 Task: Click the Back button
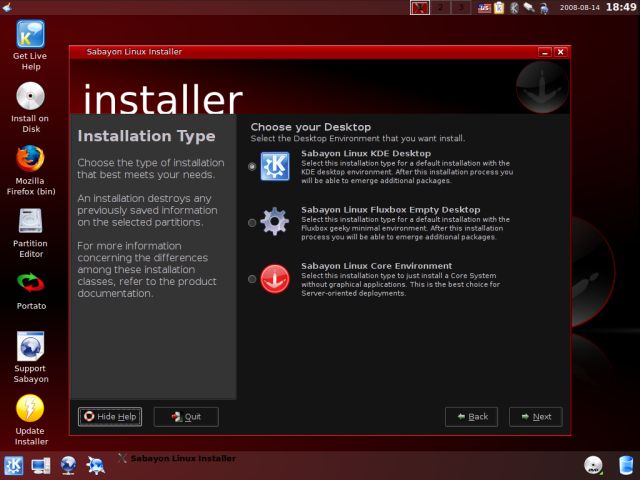tap(471, 417)
